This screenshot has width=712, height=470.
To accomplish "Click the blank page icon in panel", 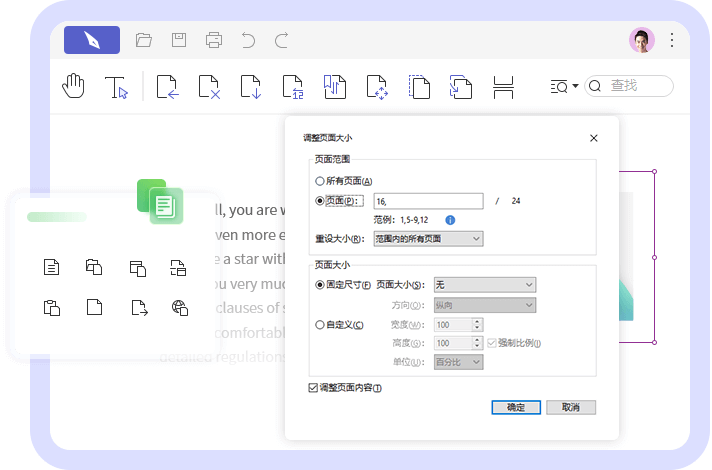I will click(94, 307).
